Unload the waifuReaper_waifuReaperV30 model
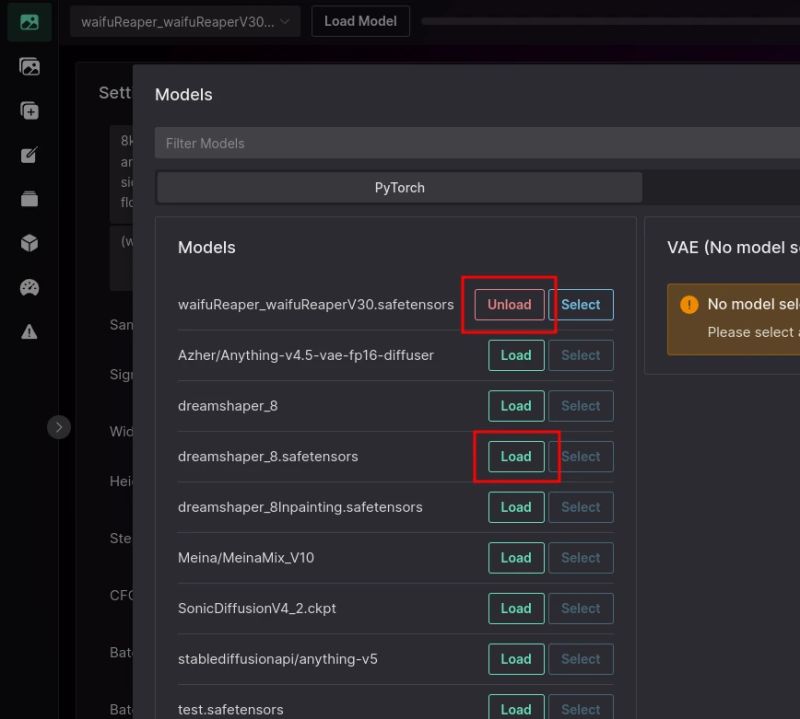The image size is (800, 719). tap(508, 305)
